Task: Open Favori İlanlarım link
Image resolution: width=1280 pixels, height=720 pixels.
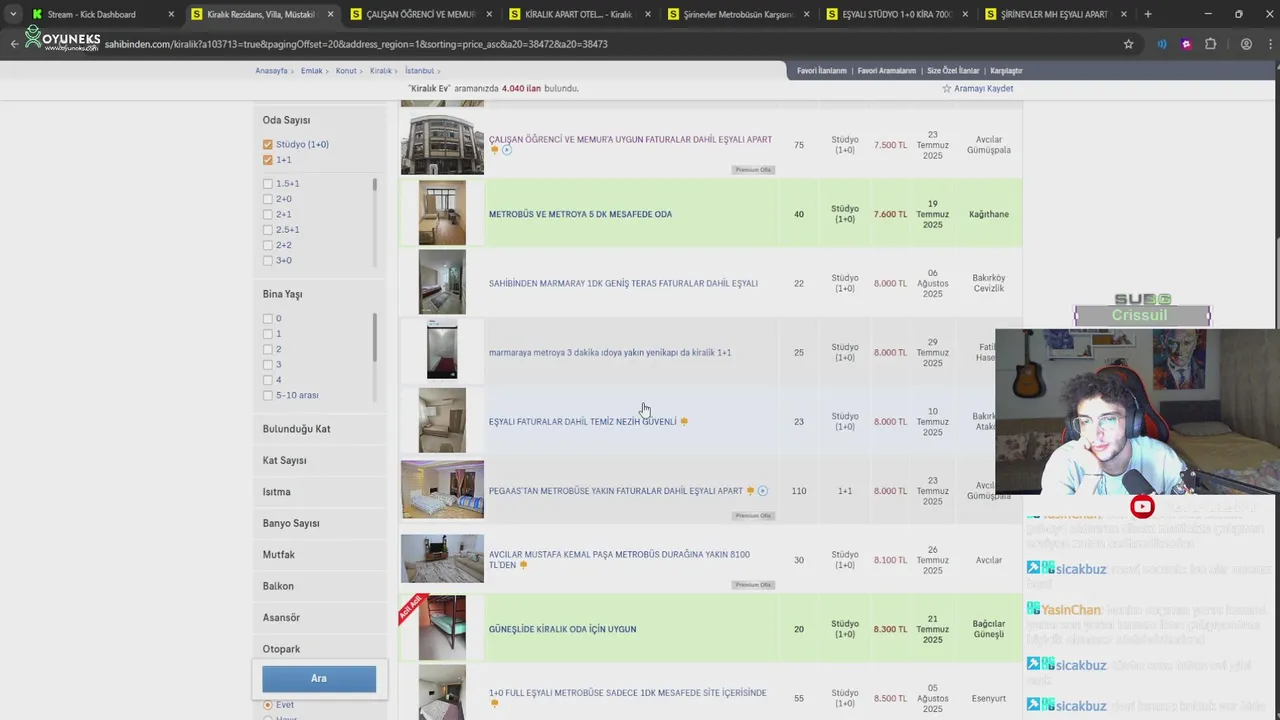Action: coord(822,71)
